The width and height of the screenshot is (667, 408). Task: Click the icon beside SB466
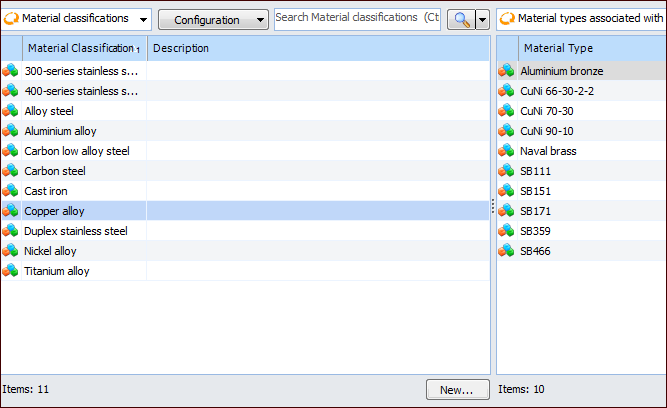(x=506, y=251)
